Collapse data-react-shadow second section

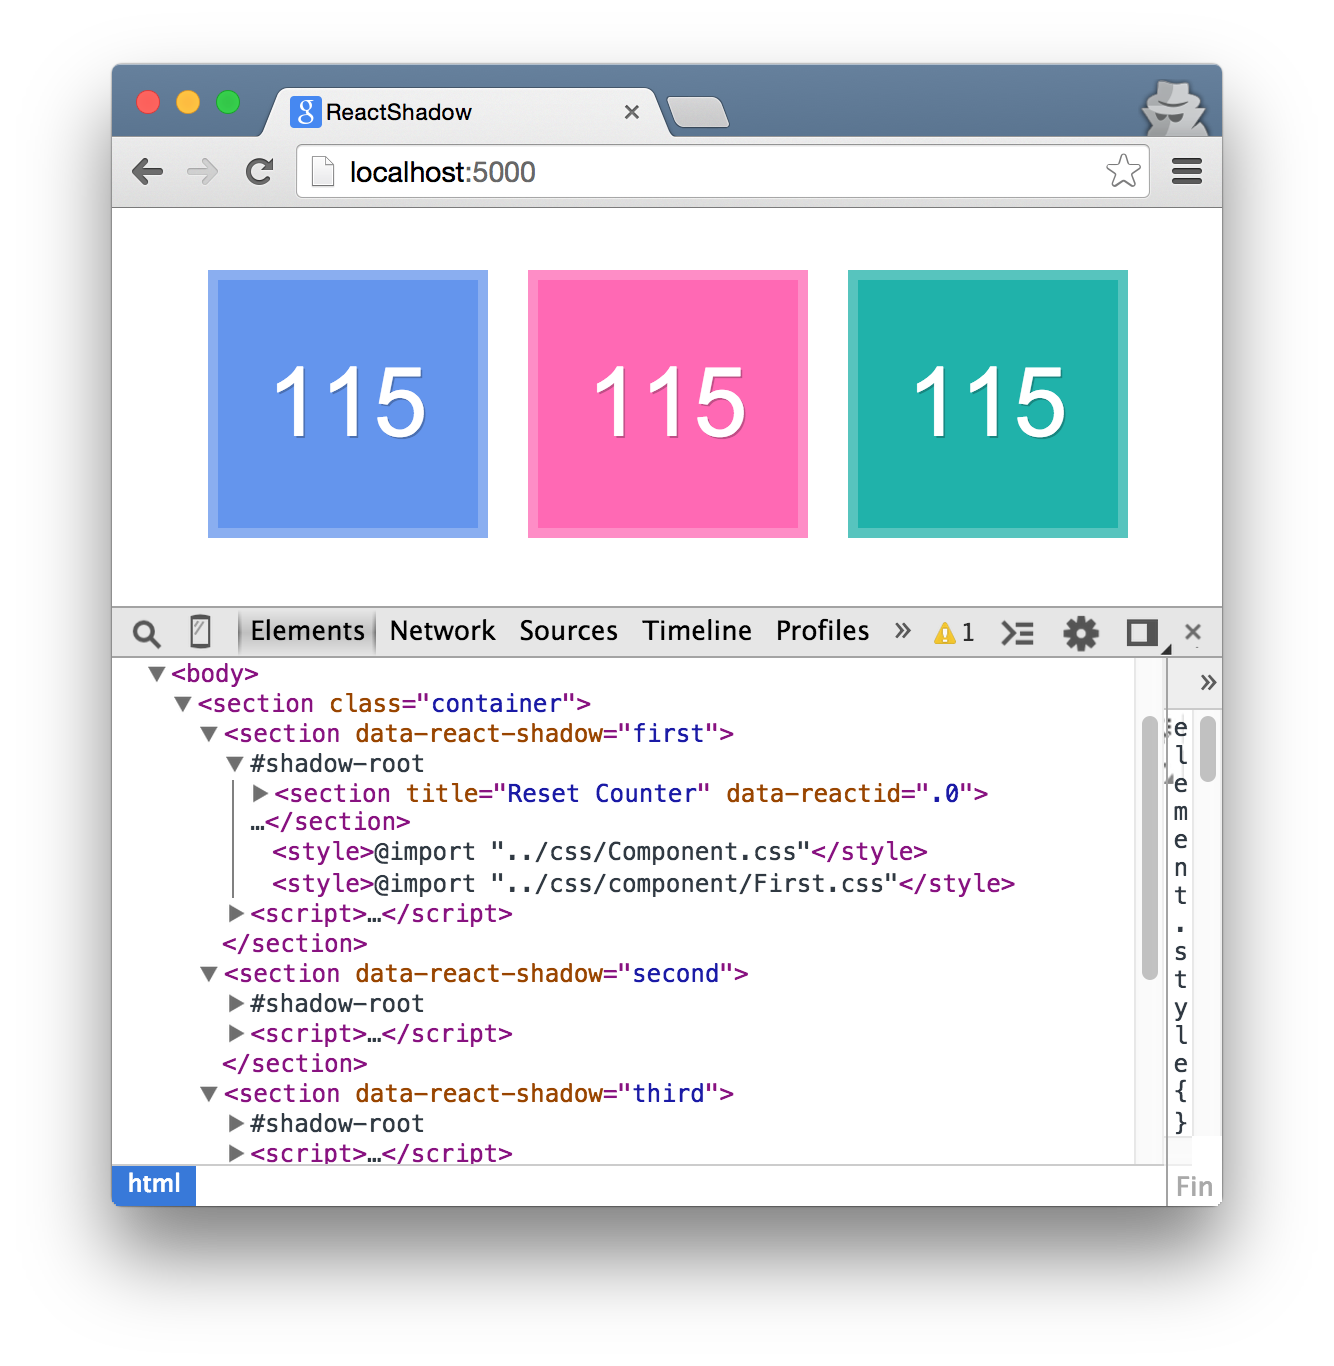209,974
